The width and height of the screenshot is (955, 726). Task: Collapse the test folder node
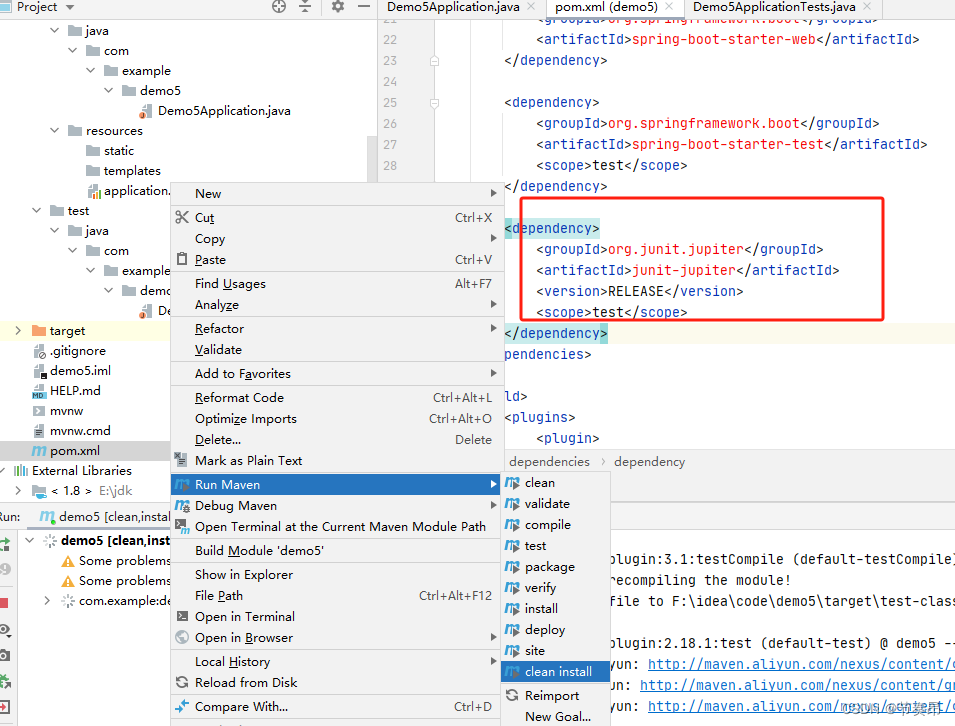[x=37, y=210]
